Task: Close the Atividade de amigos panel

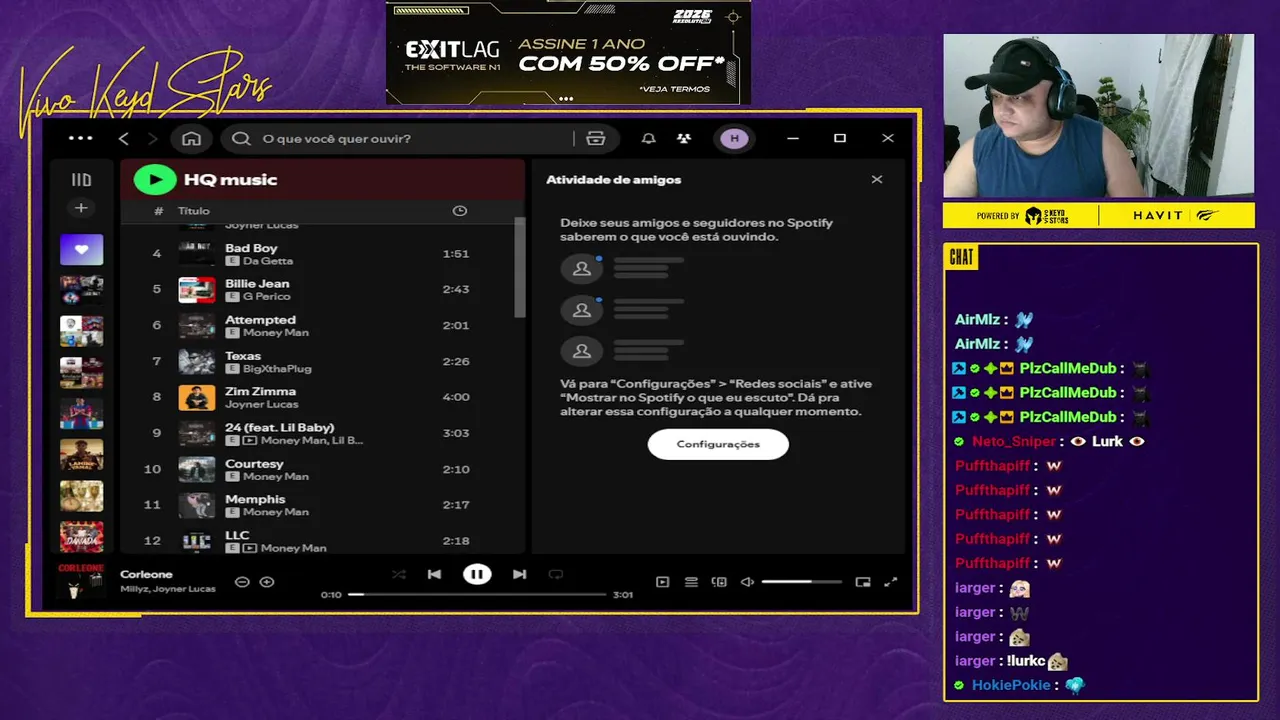Action: click(x=877, y=180)
